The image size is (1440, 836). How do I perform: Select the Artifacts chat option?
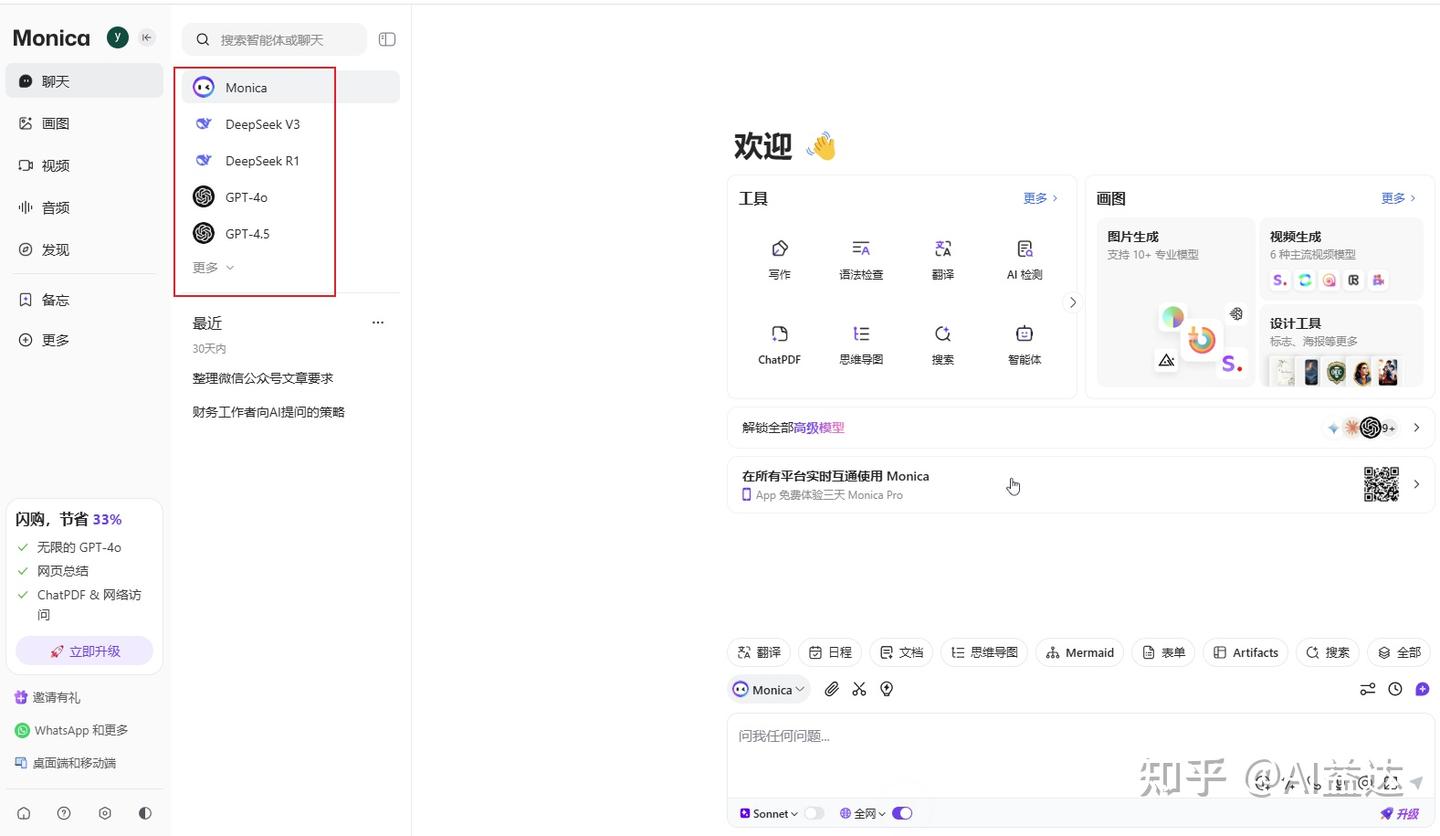1245,652
